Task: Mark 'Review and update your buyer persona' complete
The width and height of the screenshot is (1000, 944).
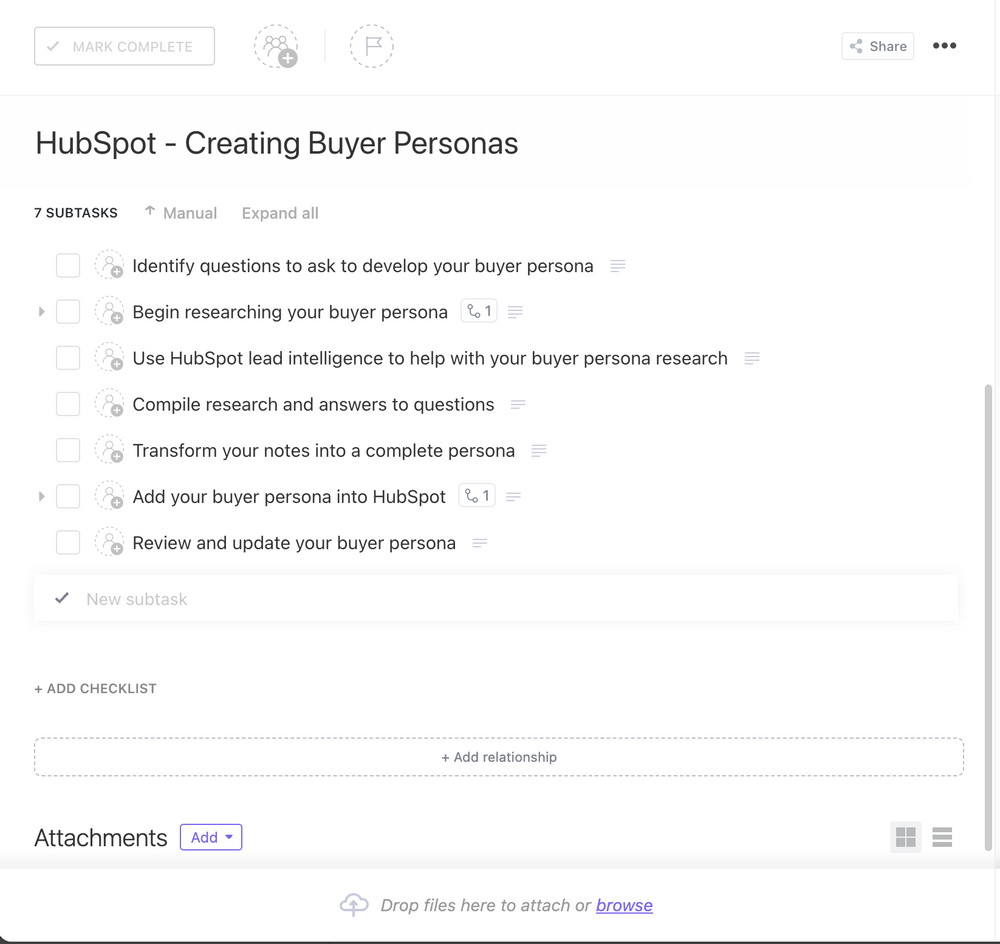Action: pos(67,542)
